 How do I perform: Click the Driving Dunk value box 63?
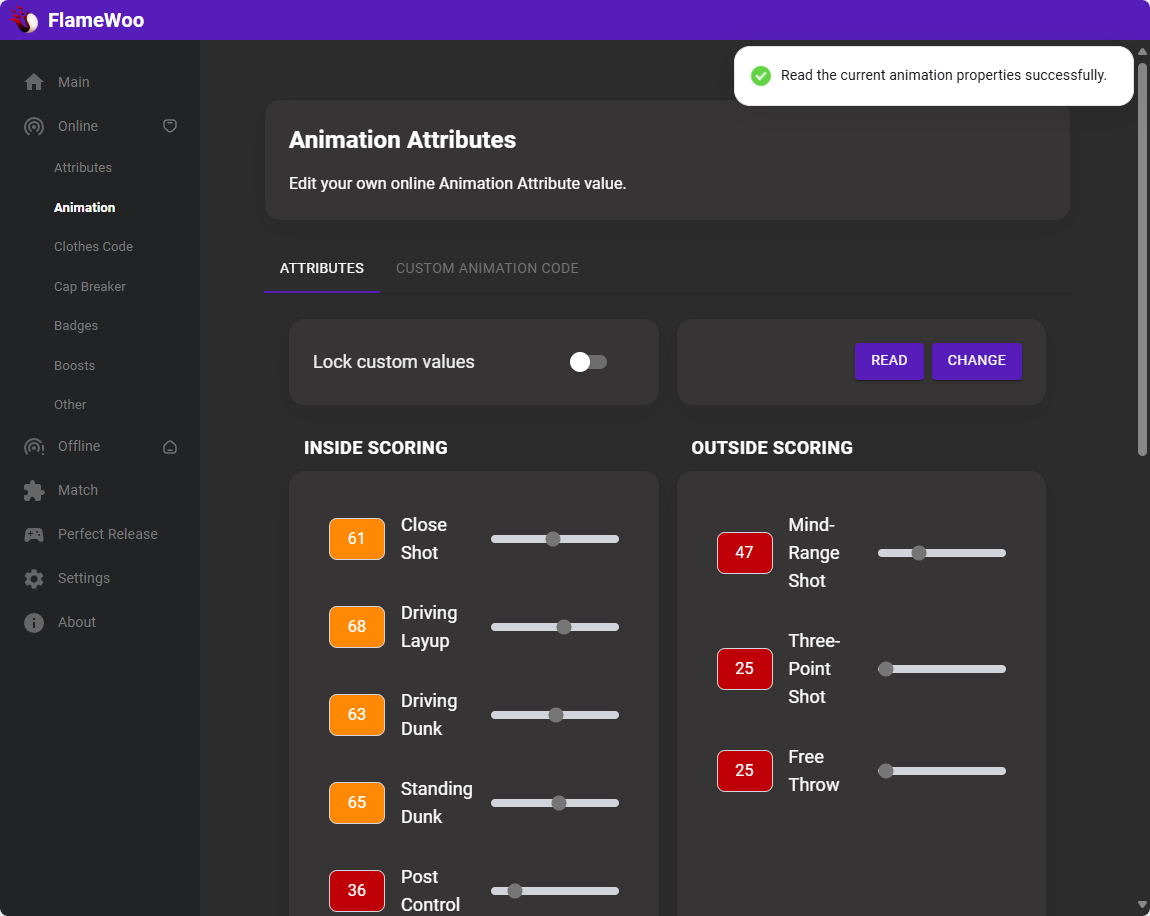356,715
